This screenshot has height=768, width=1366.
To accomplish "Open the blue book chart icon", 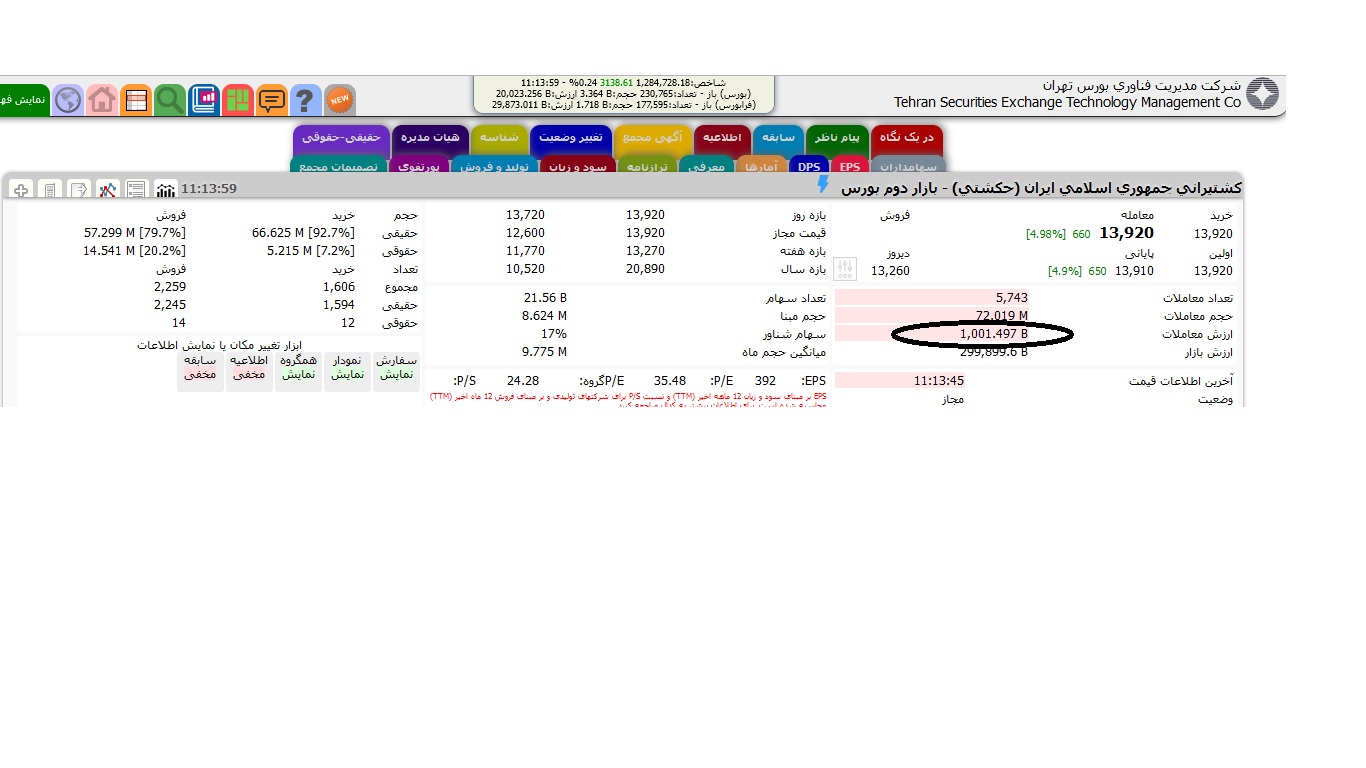I will pos(204,100).
